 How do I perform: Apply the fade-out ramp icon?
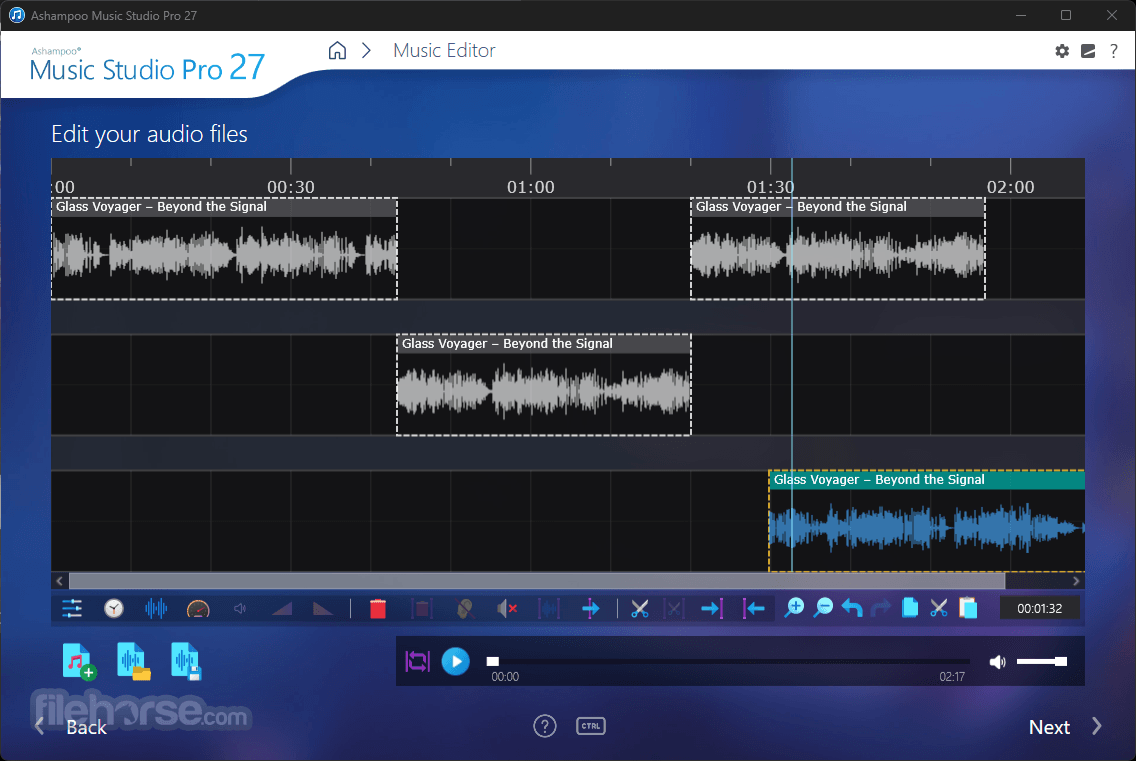322,608
